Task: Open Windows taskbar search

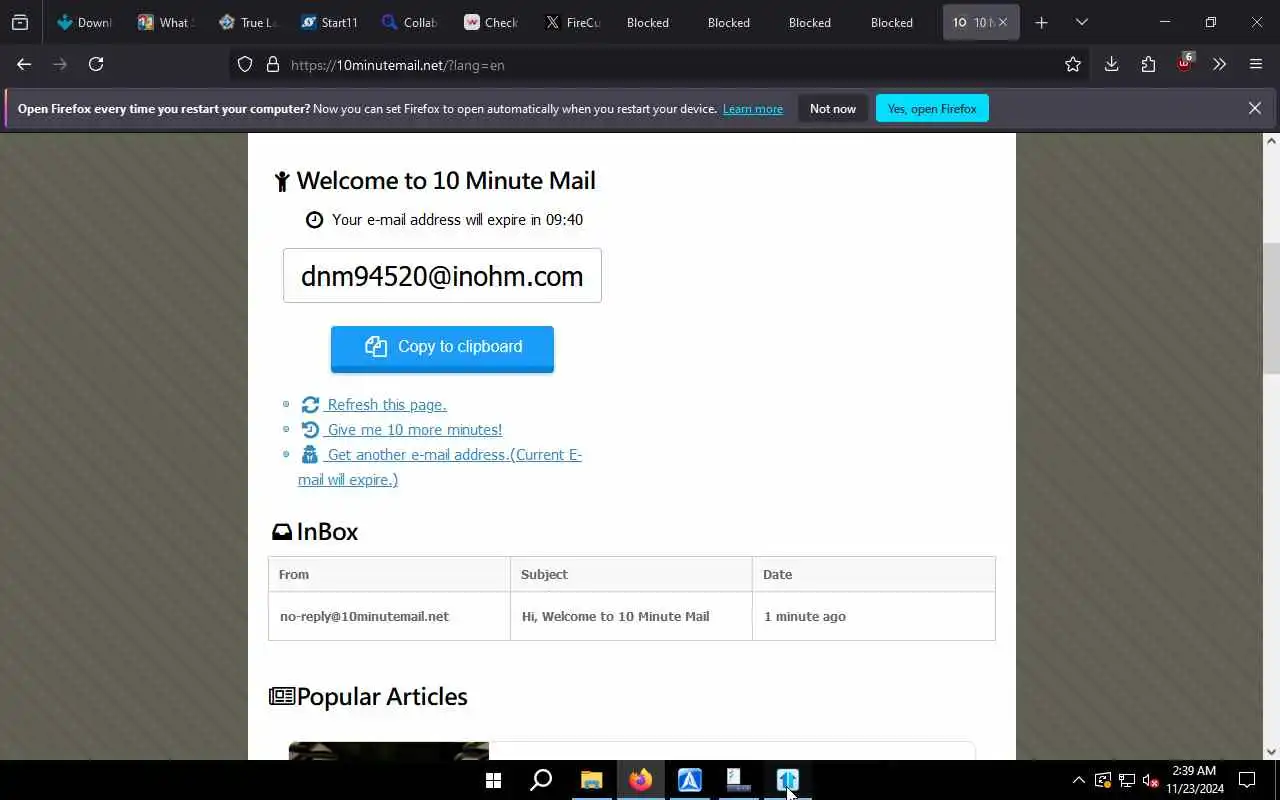Action: click(541, 780)
